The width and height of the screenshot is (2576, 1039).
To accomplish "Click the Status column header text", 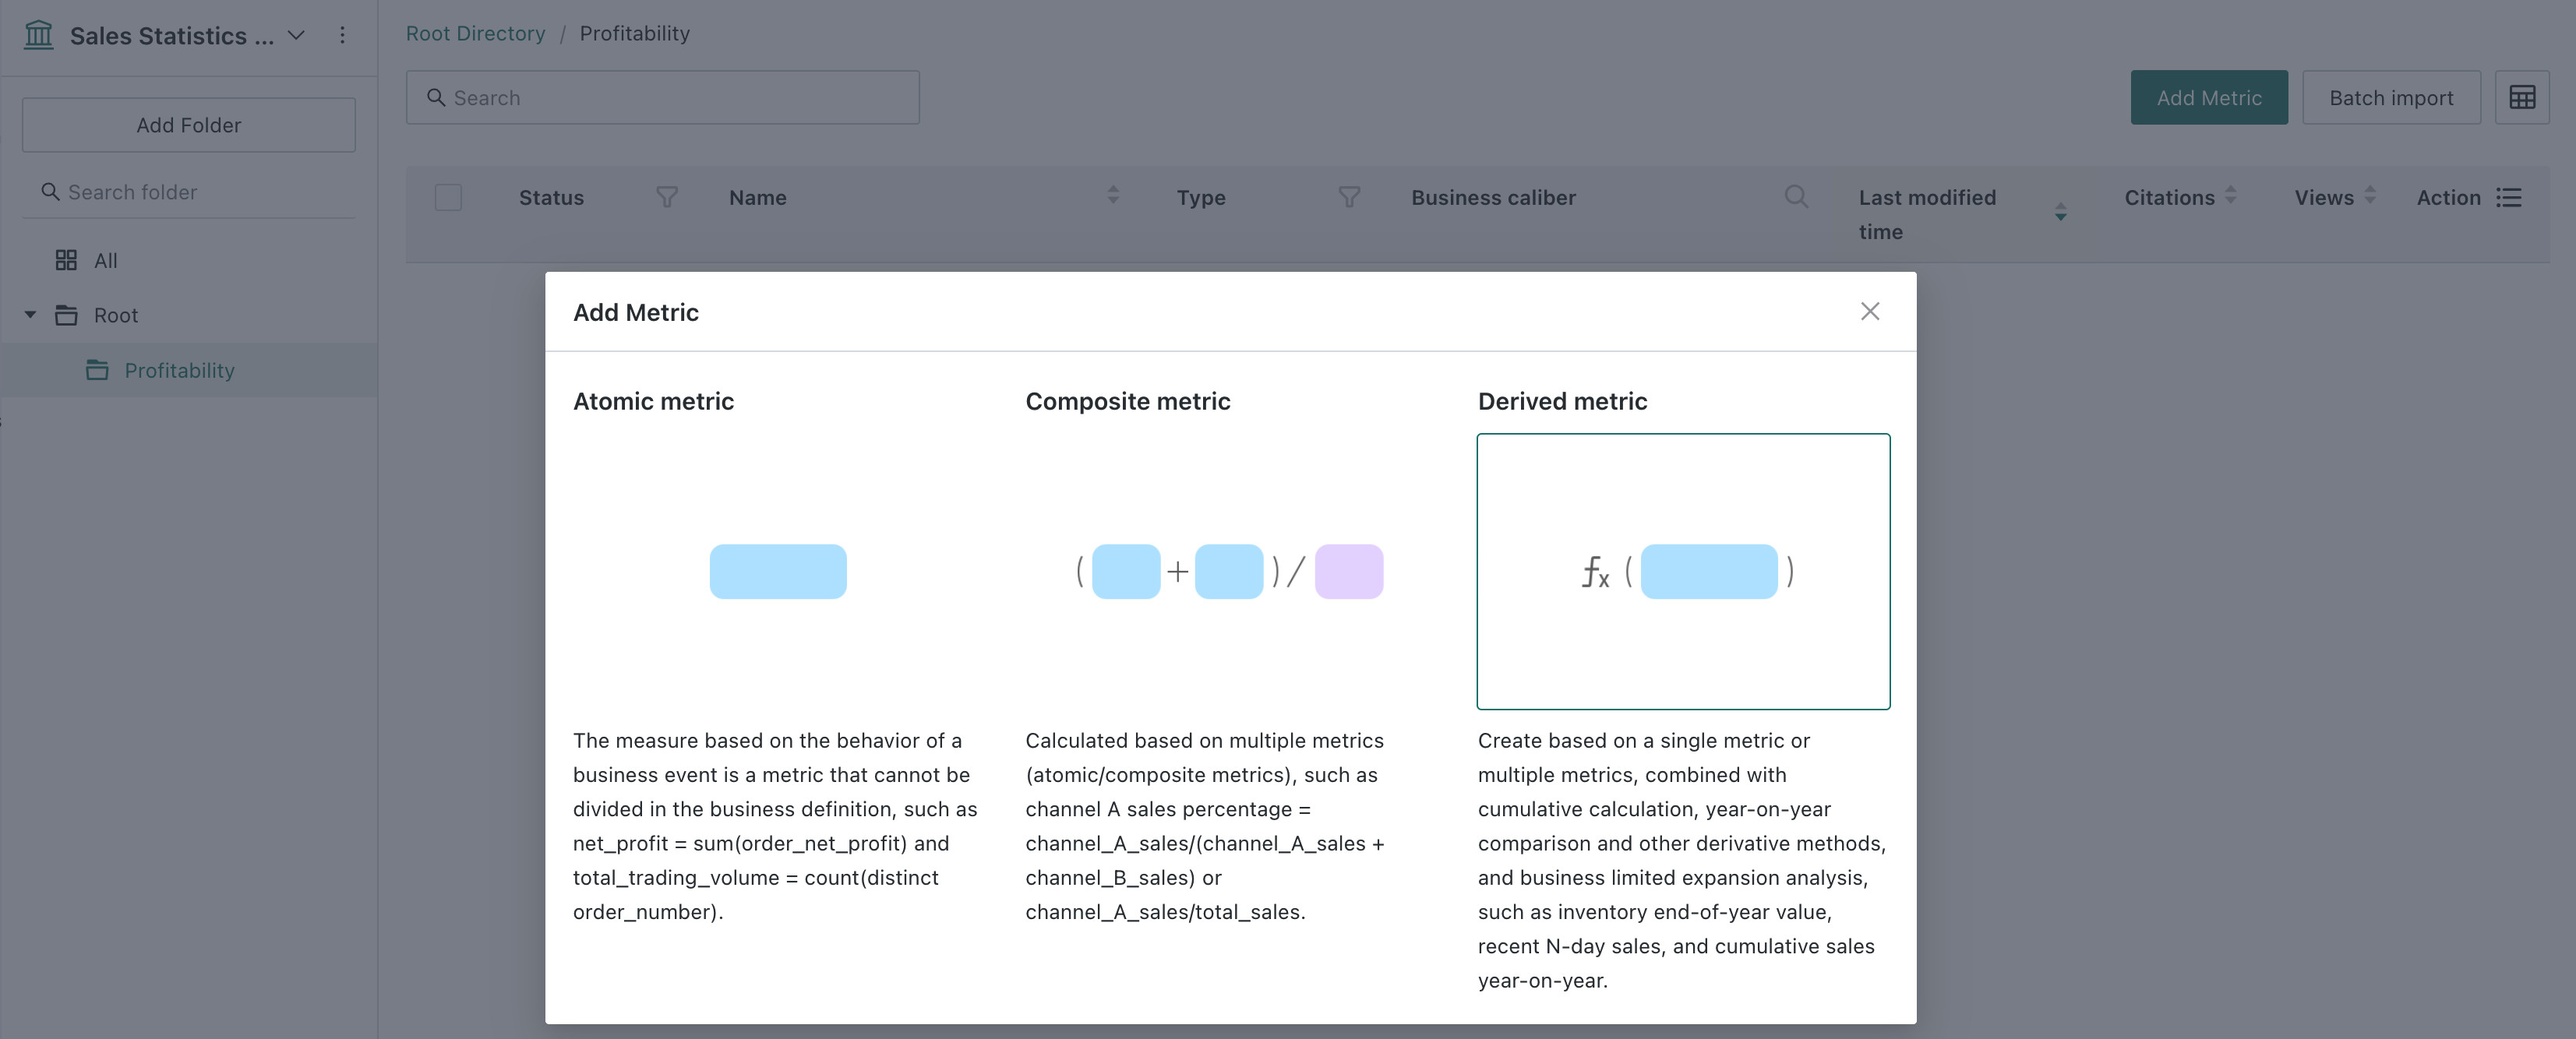I will (x=551, y=197).
